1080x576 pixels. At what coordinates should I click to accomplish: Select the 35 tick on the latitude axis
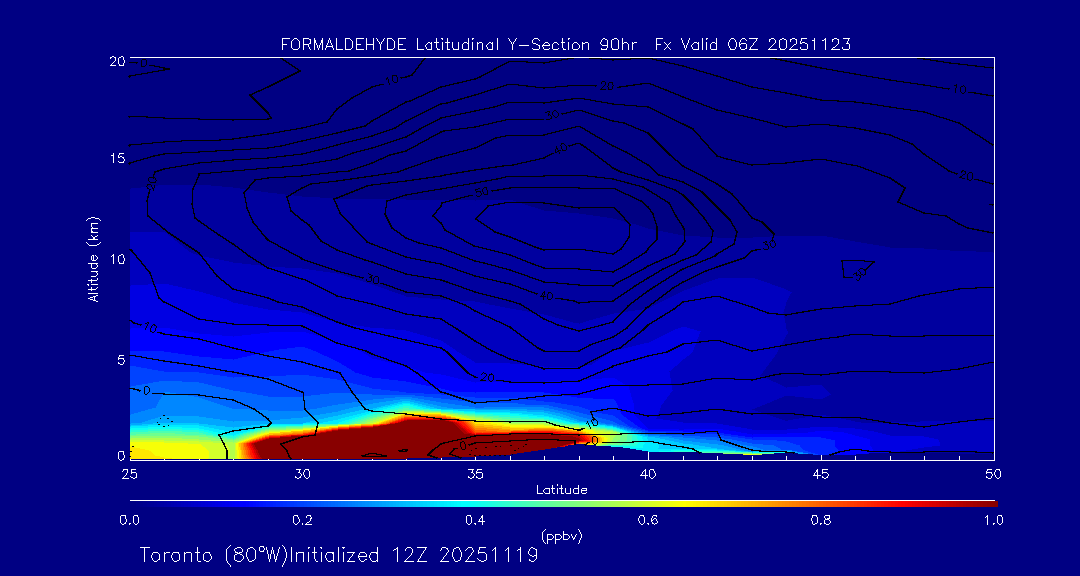(x=475, y=472)
